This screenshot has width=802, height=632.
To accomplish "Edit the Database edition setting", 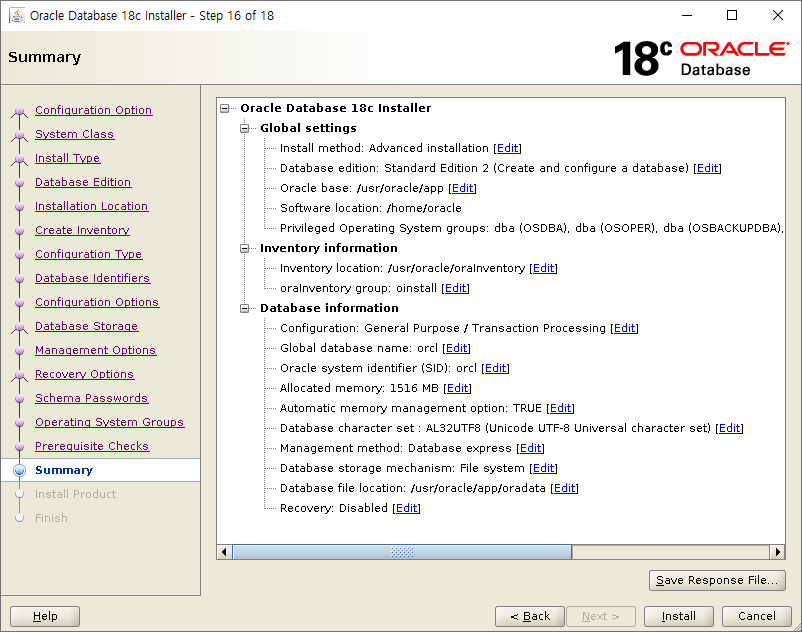I will coord(707,168).
